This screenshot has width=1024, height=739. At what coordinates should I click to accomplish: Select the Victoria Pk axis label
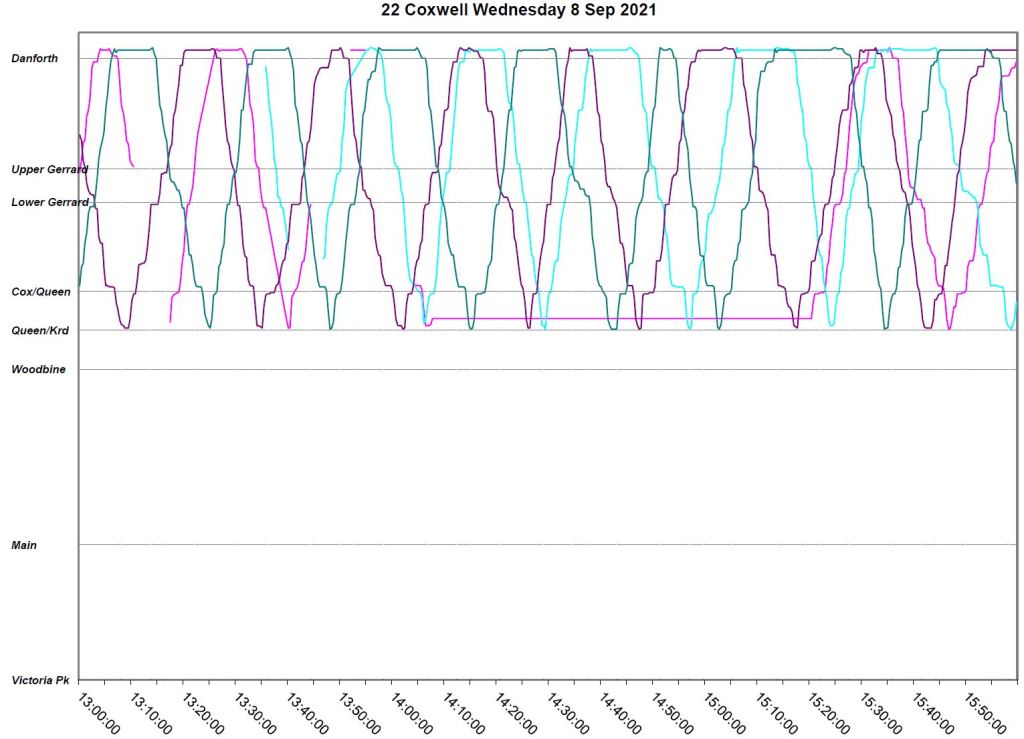point(40,681)
